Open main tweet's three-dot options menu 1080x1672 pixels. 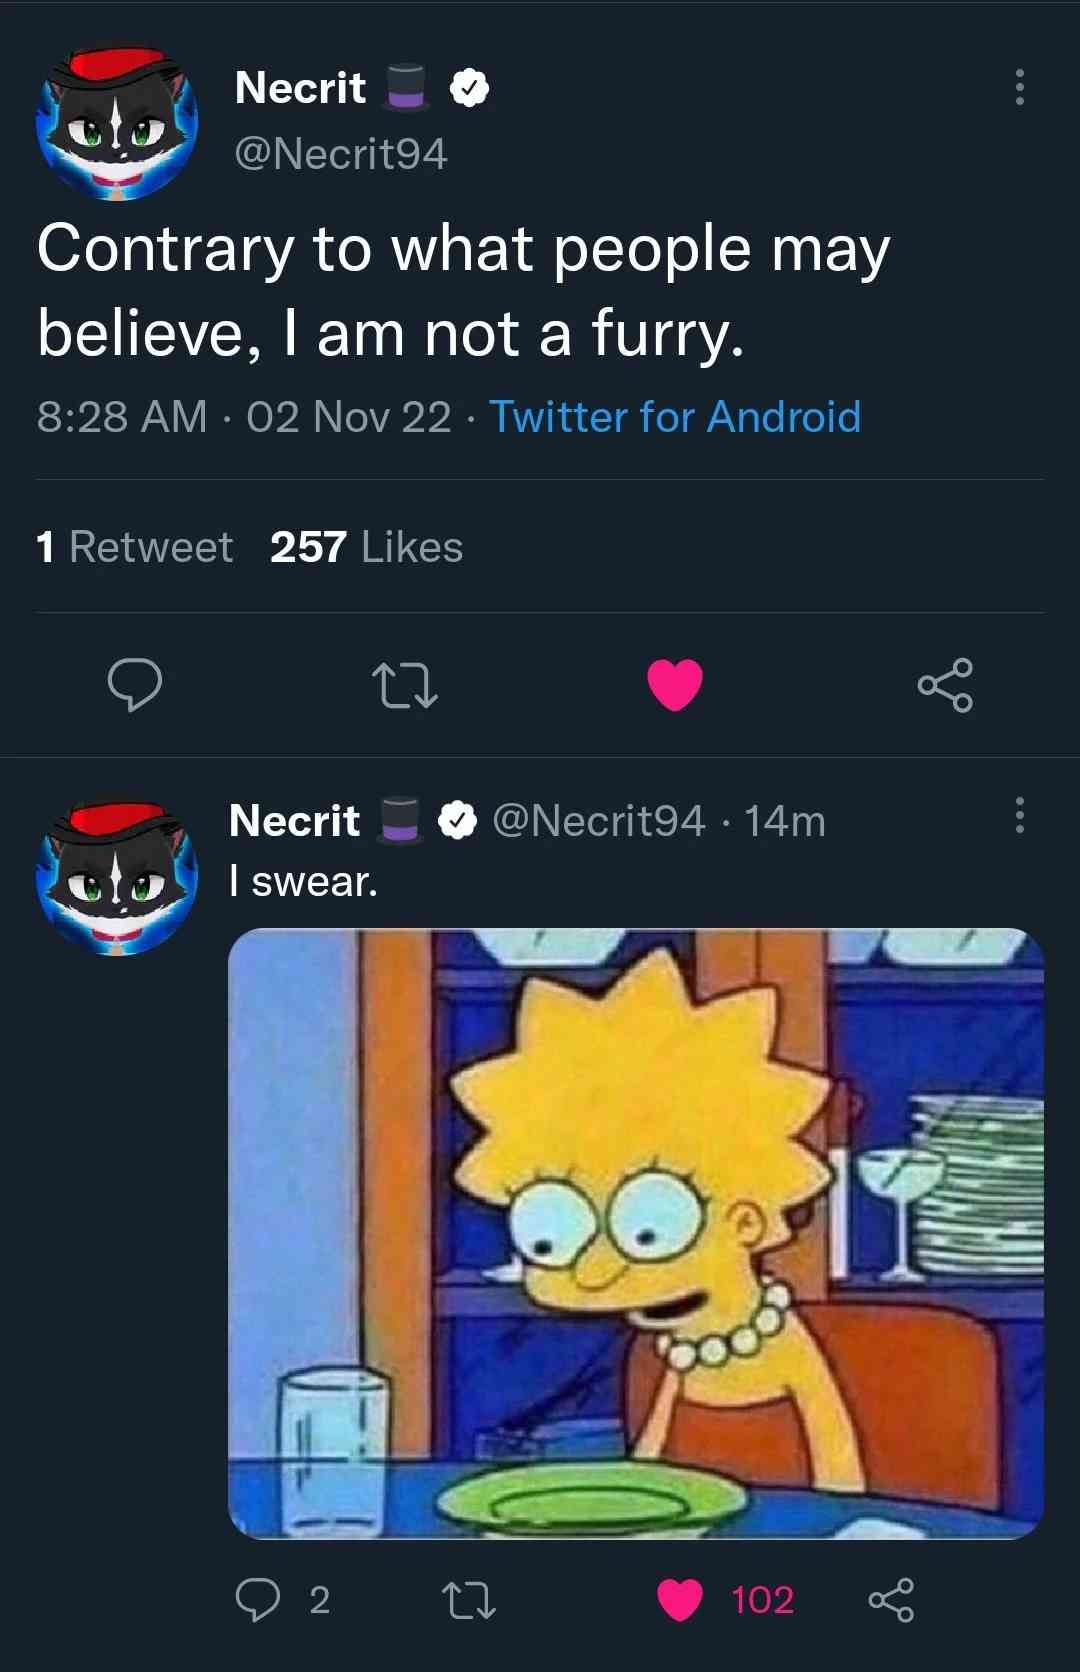click(1019, 88)
